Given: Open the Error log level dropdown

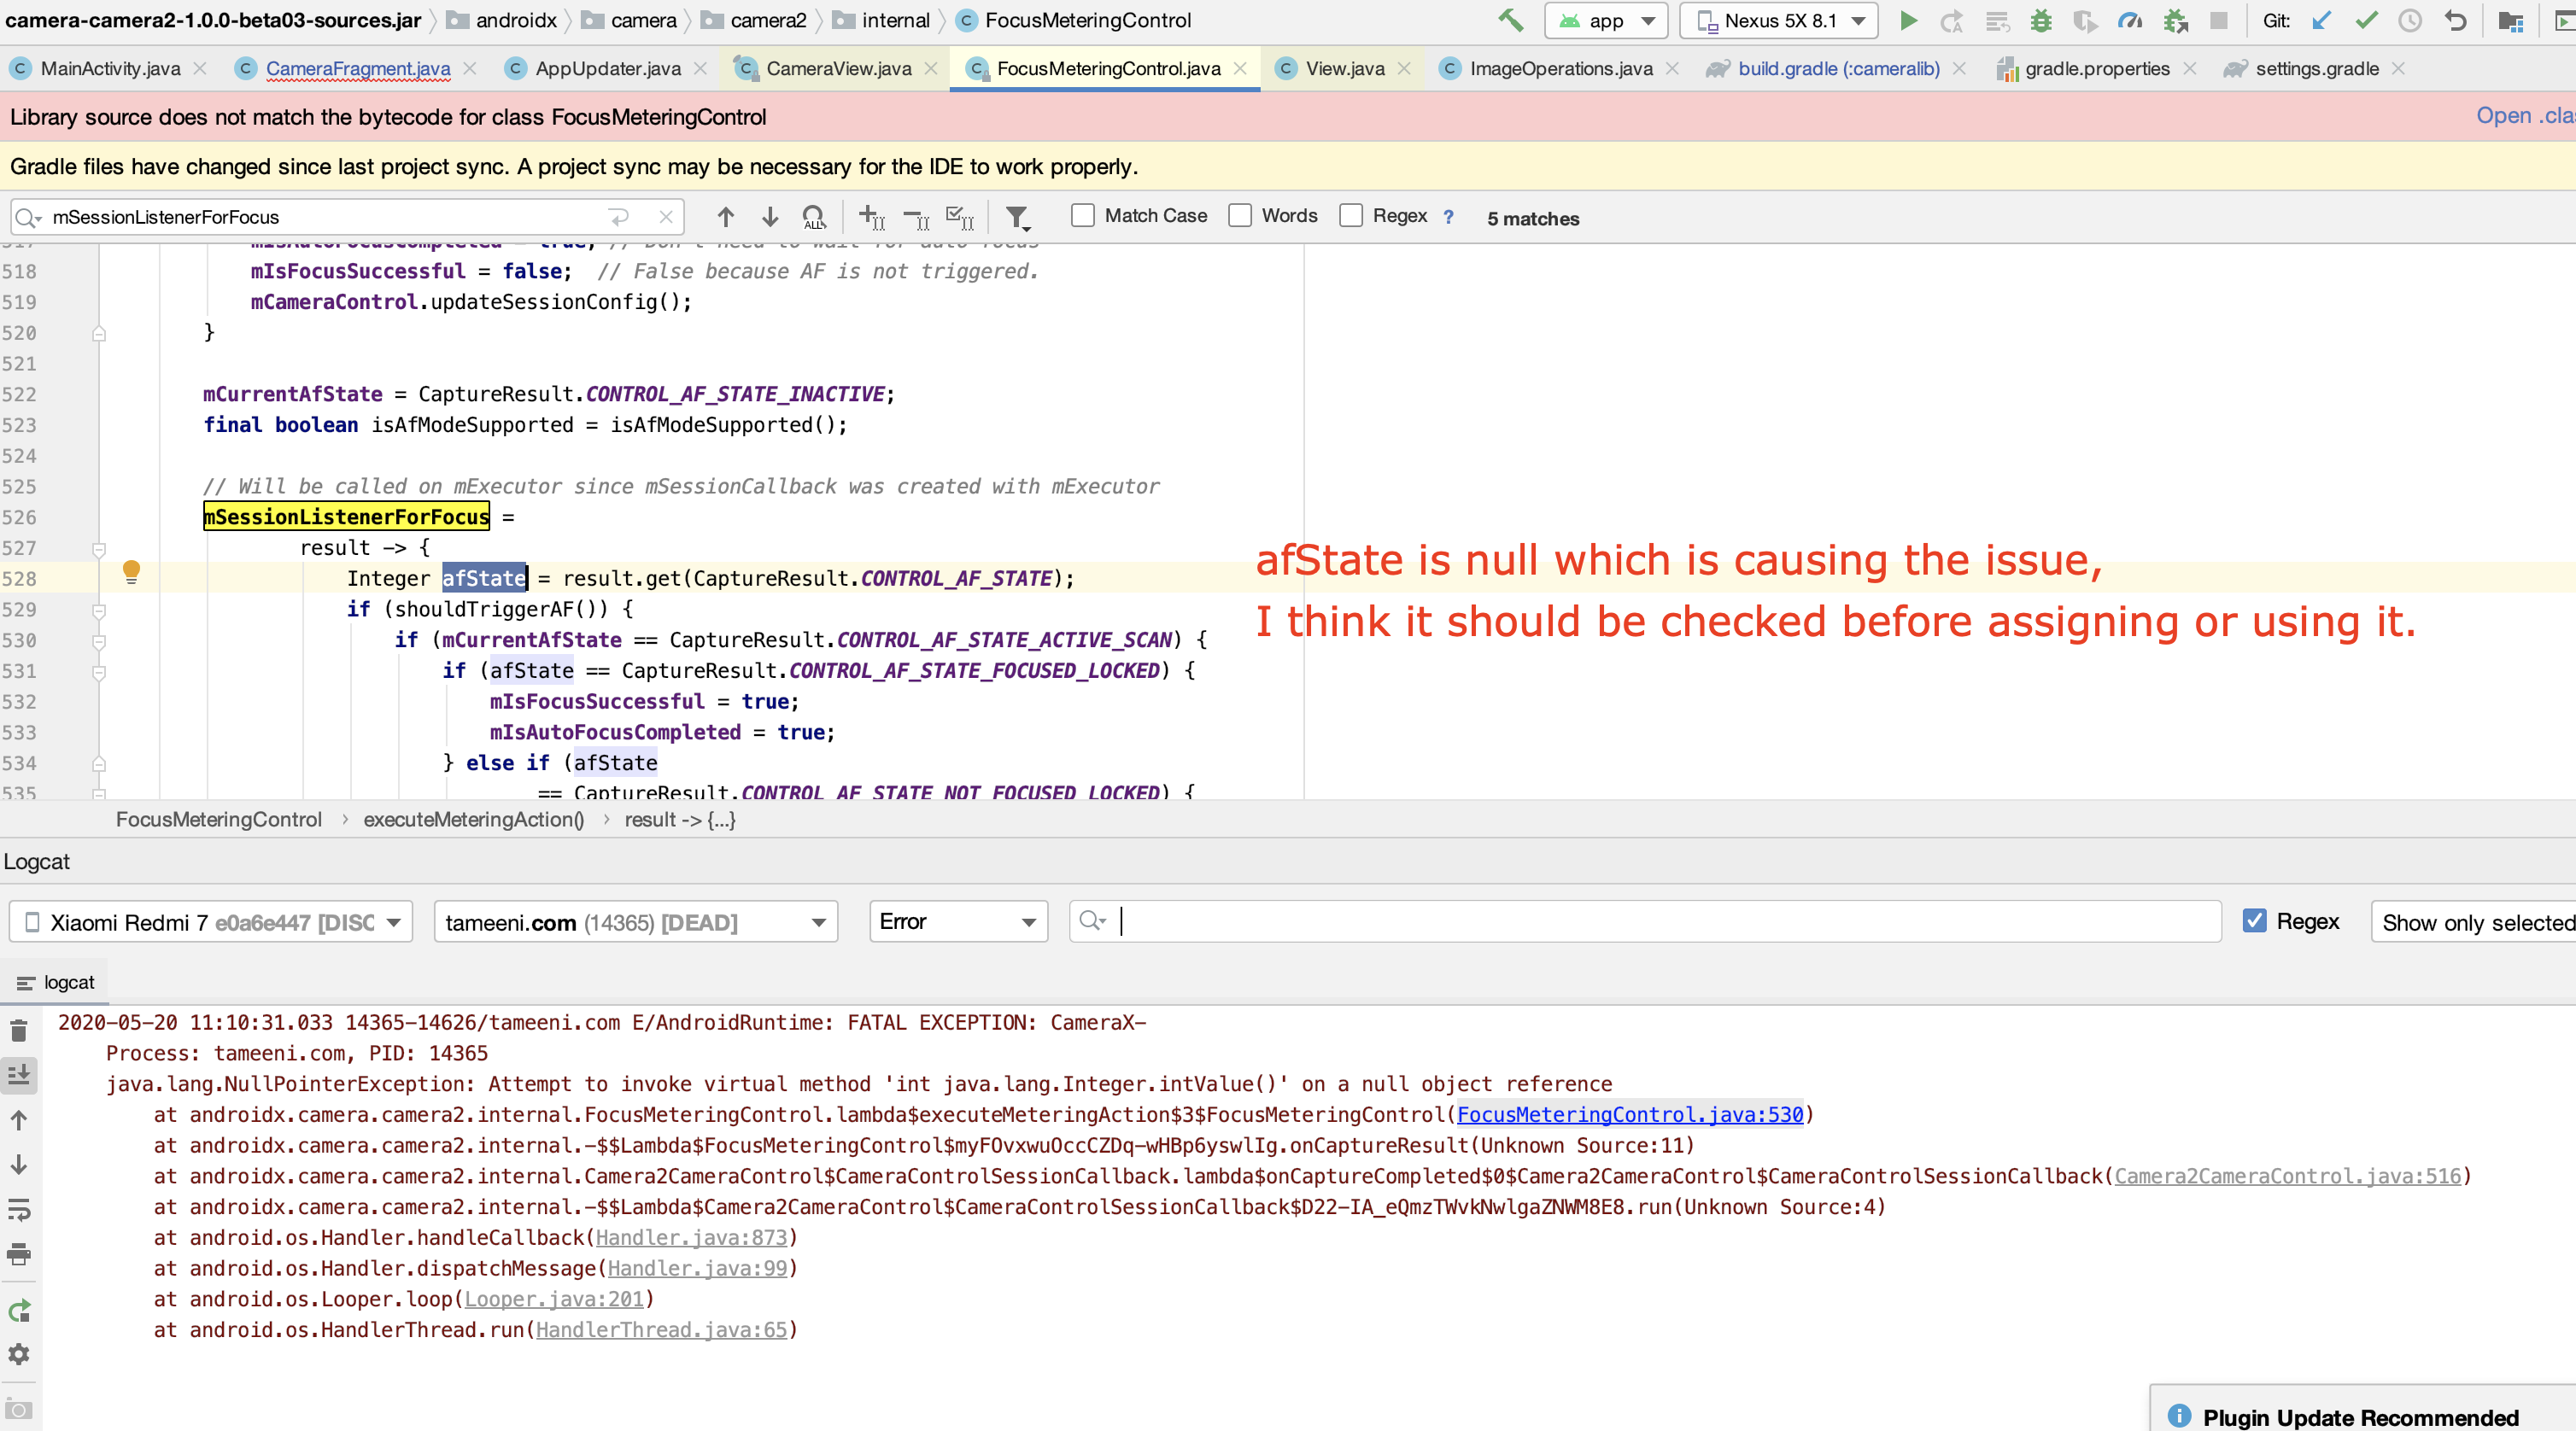Looking at the screenshot, I should [958, 922].
